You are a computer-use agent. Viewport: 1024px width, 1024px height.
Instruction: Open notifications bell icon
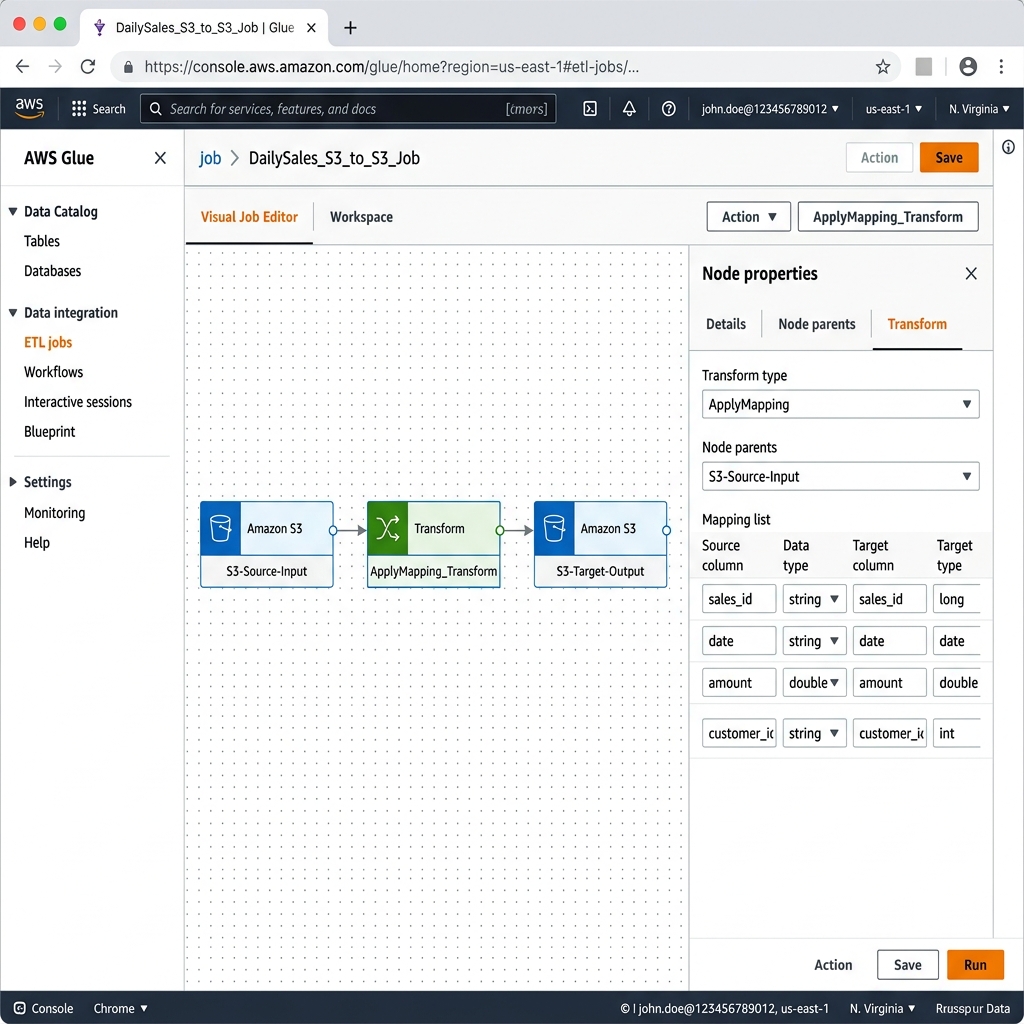pos(629,108)
